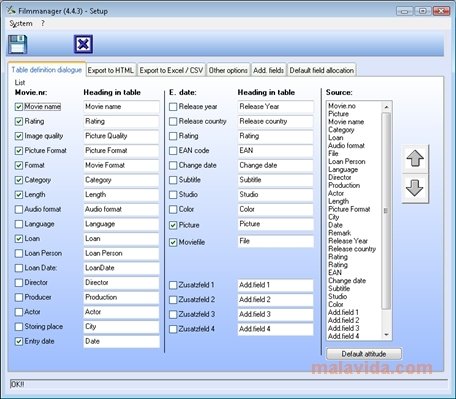The width and height of the screenshot is (456, 399).
Task: Click the Source list scrollbar thumb
Action: click(x=386, y=211)
